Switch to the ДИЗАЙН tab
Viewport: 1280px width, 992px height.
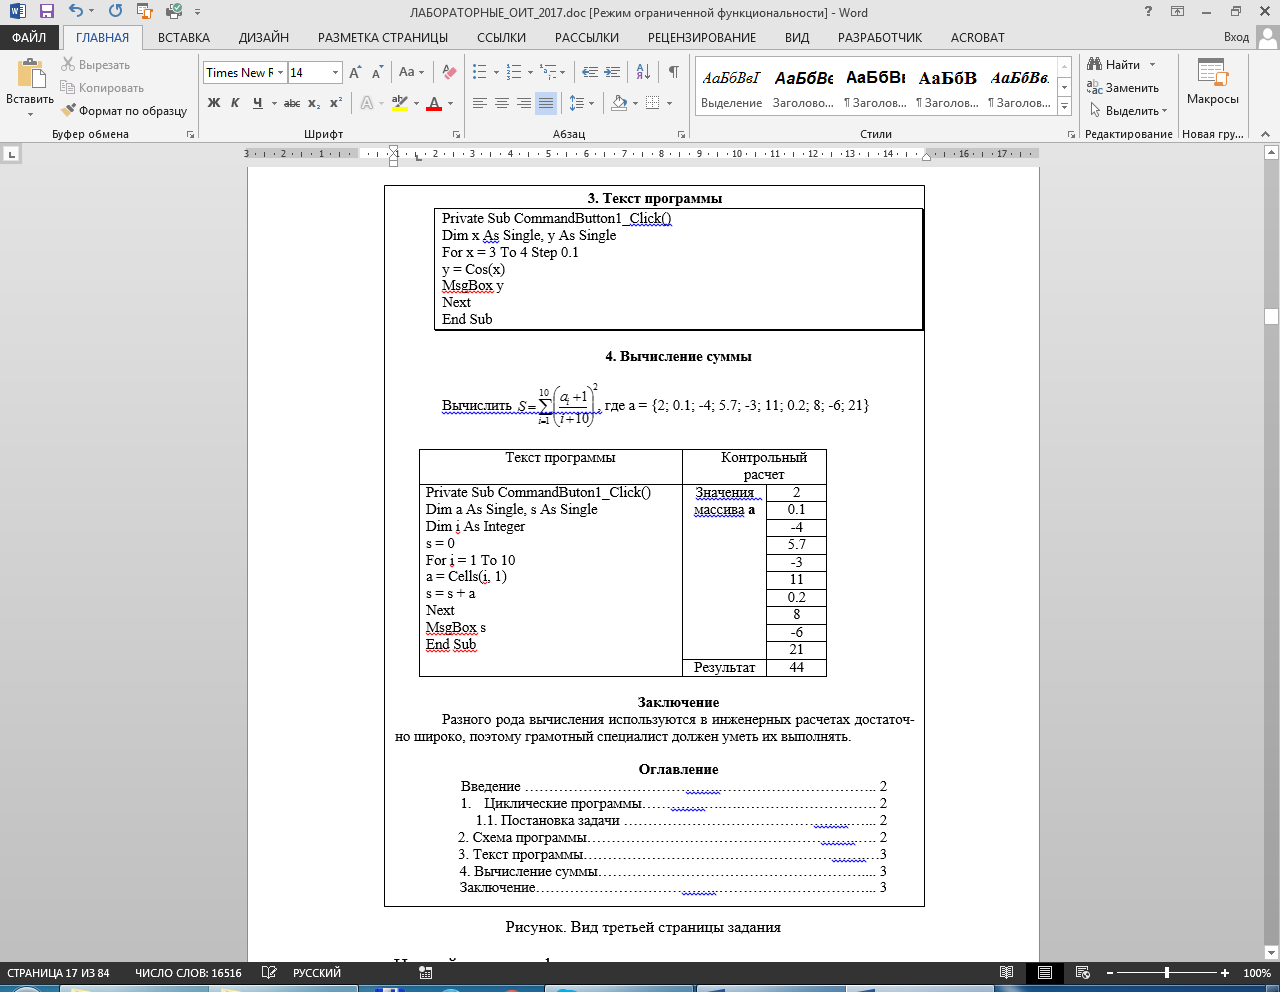(264, 37)
